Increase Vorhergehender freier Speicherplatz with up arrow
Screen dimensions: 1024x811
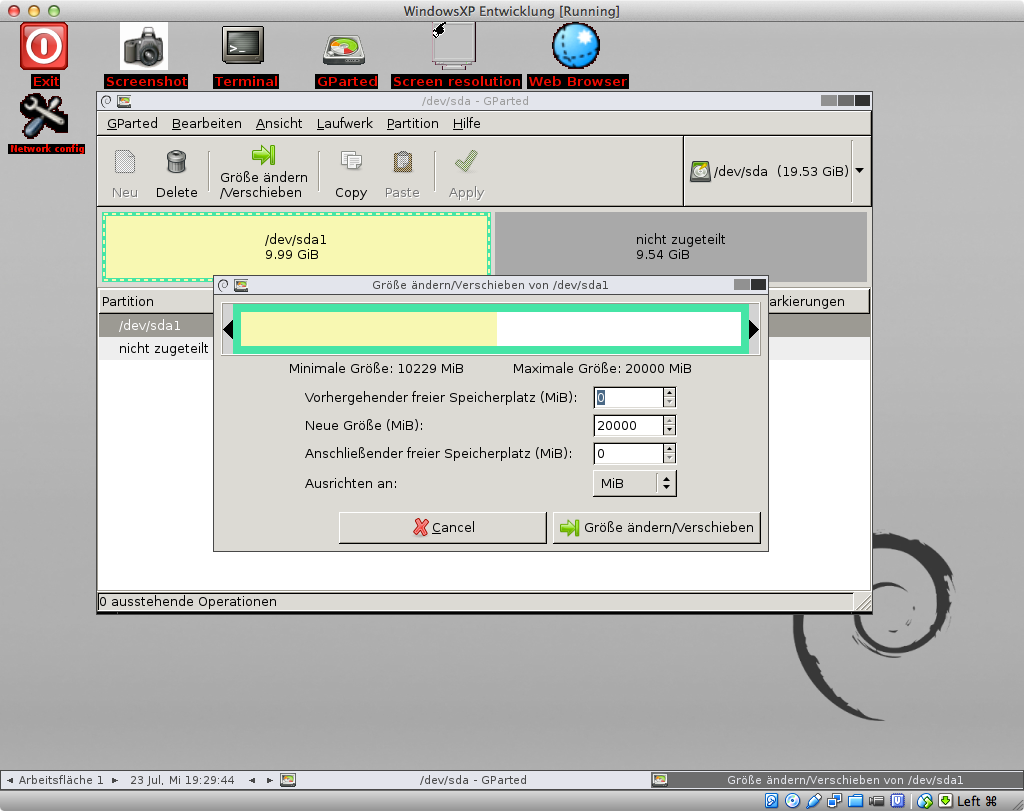(669, 392)
